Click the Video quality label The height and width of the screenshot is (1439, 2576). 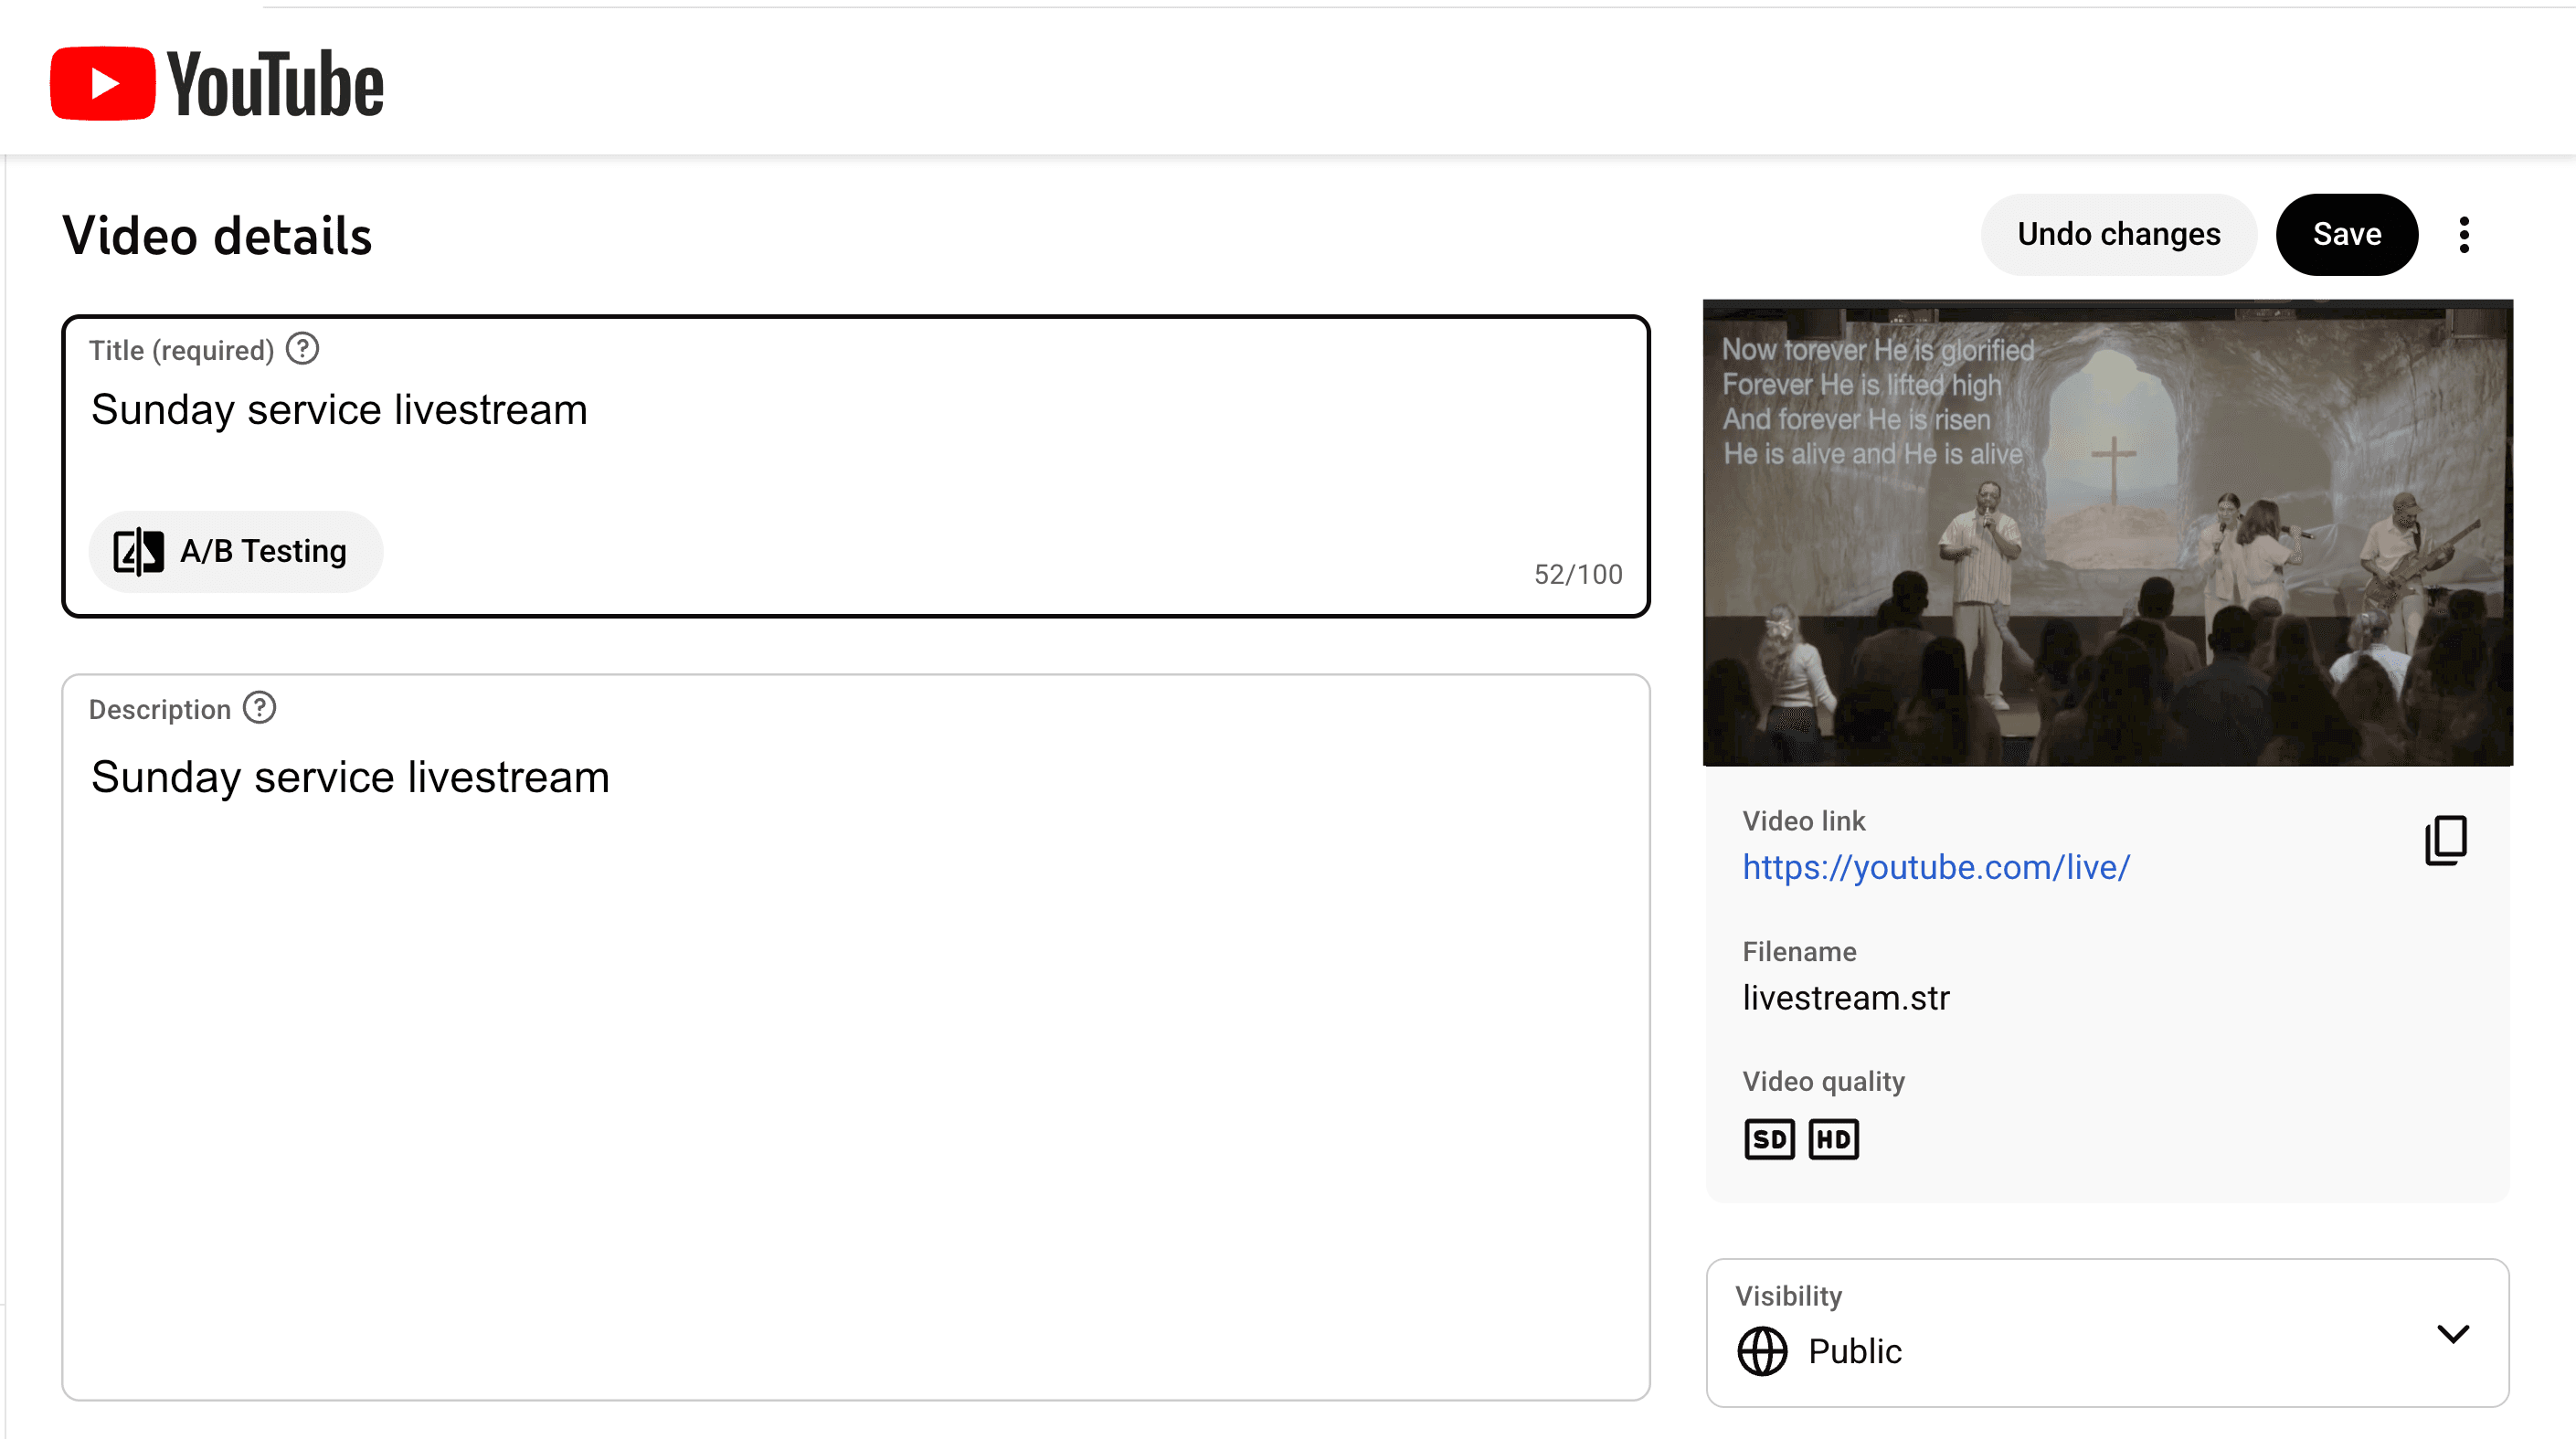[x=1823, y=1081]
